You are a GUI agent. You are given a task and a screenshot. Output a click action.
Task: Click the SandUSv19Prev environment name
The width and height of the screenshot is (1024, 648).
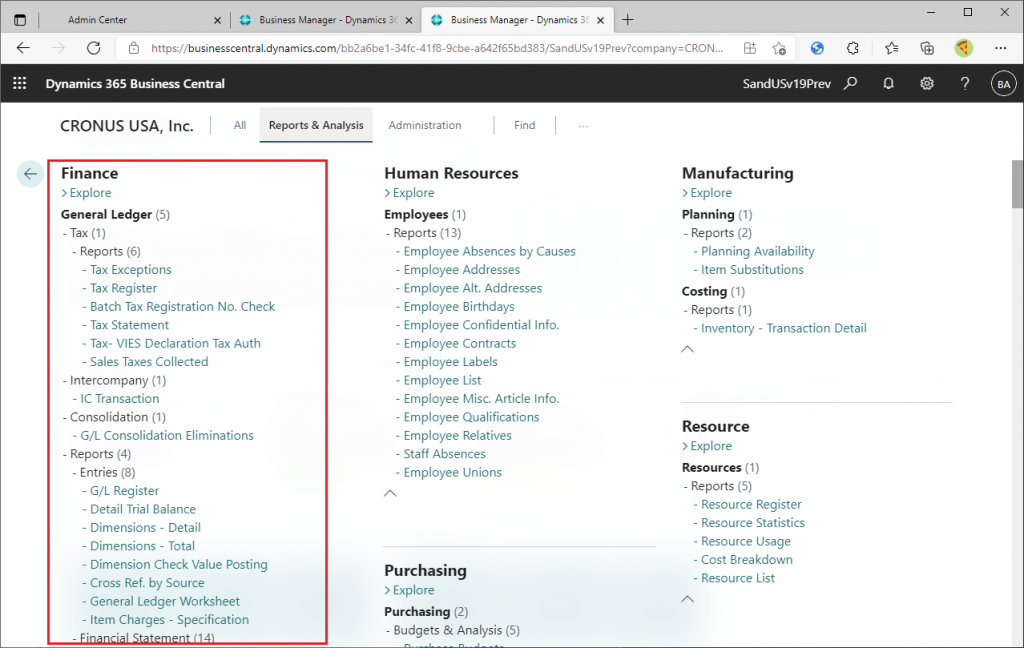(x=786, y=84)
